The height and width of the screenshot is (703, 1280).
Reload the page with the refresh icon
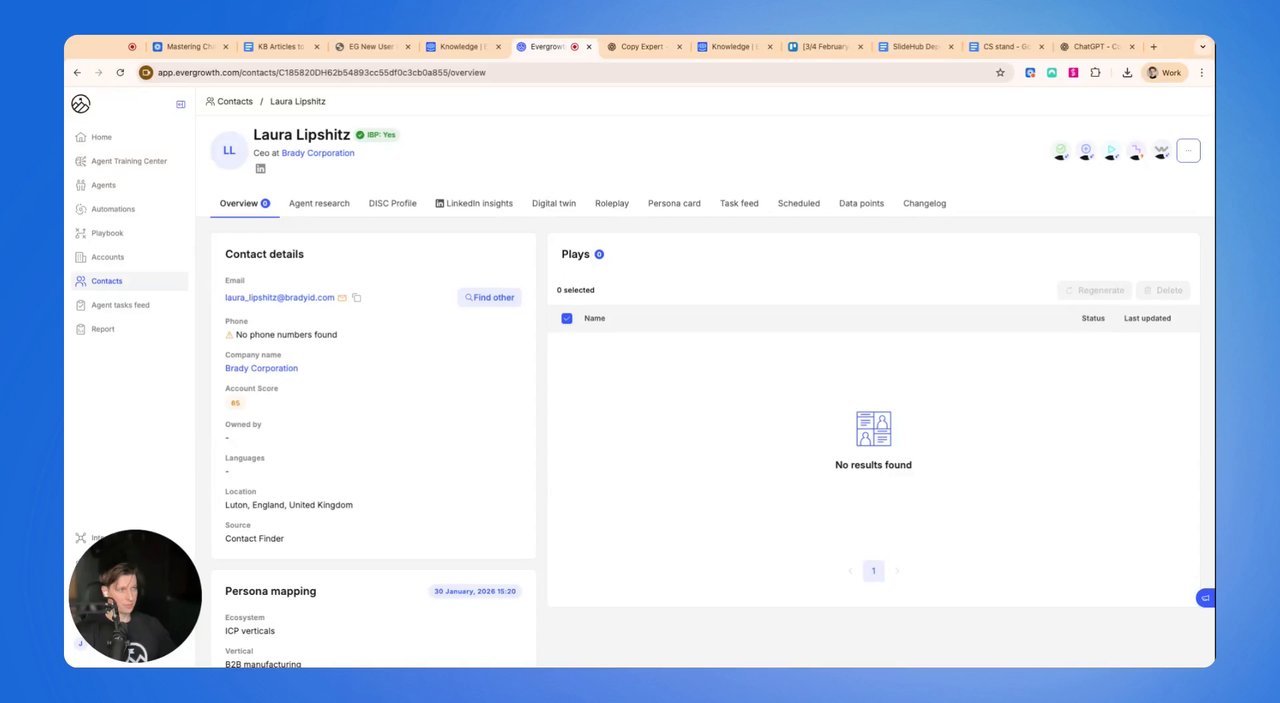coord(120,73)
